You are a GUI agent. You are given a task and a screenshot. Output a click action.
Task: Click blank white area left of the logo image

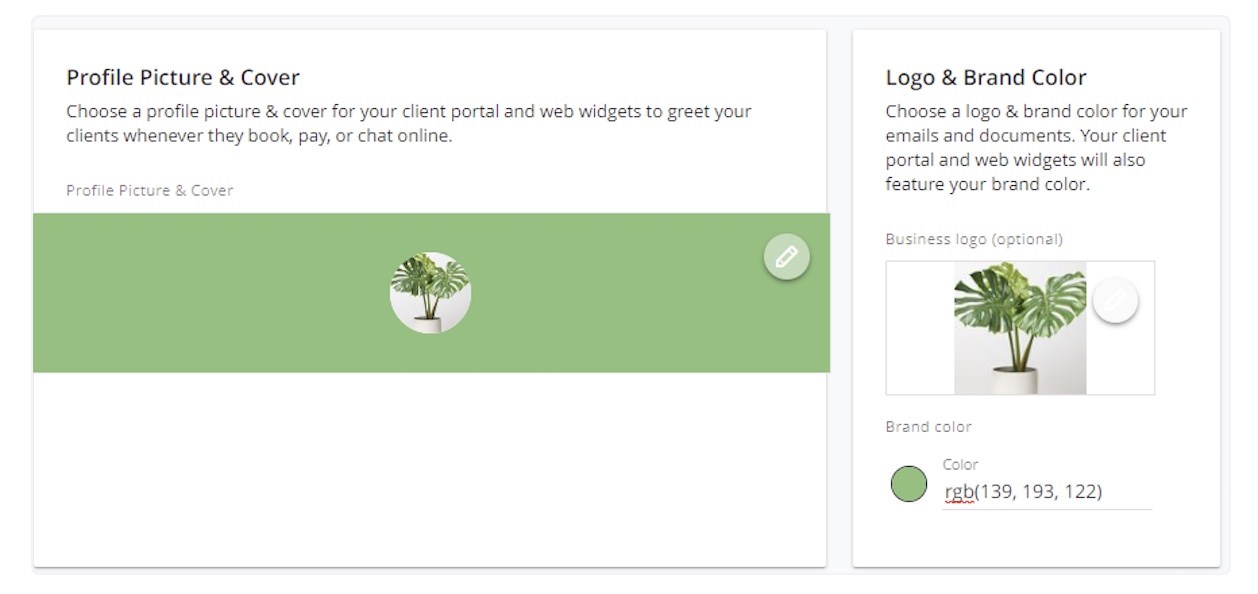[x=920, y=328]
